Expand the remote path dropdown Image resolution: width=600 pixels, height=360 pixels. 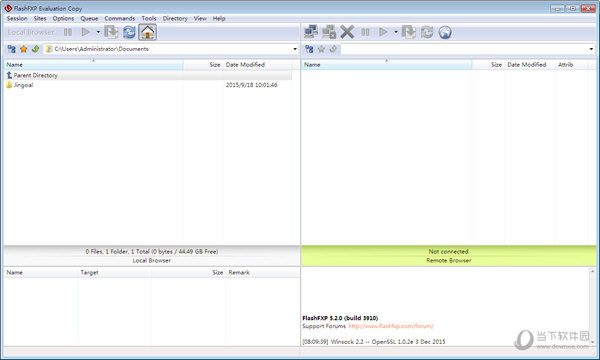[591, 49]
